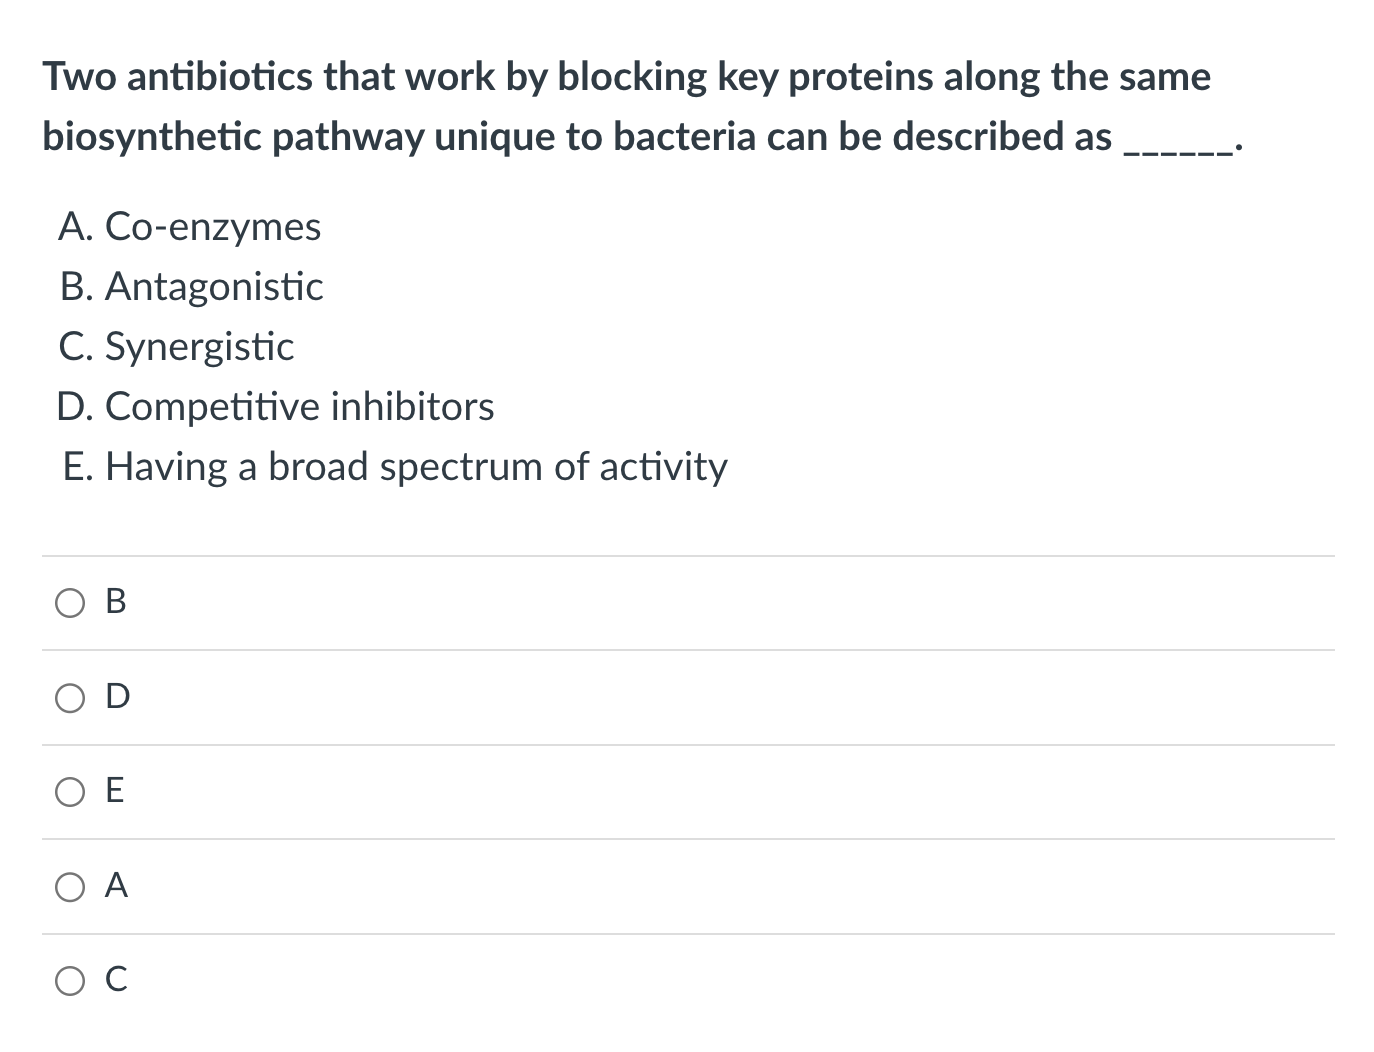Select radio button for answer D
Viewport: 1374px width, 1052px height.
[70, 697]
